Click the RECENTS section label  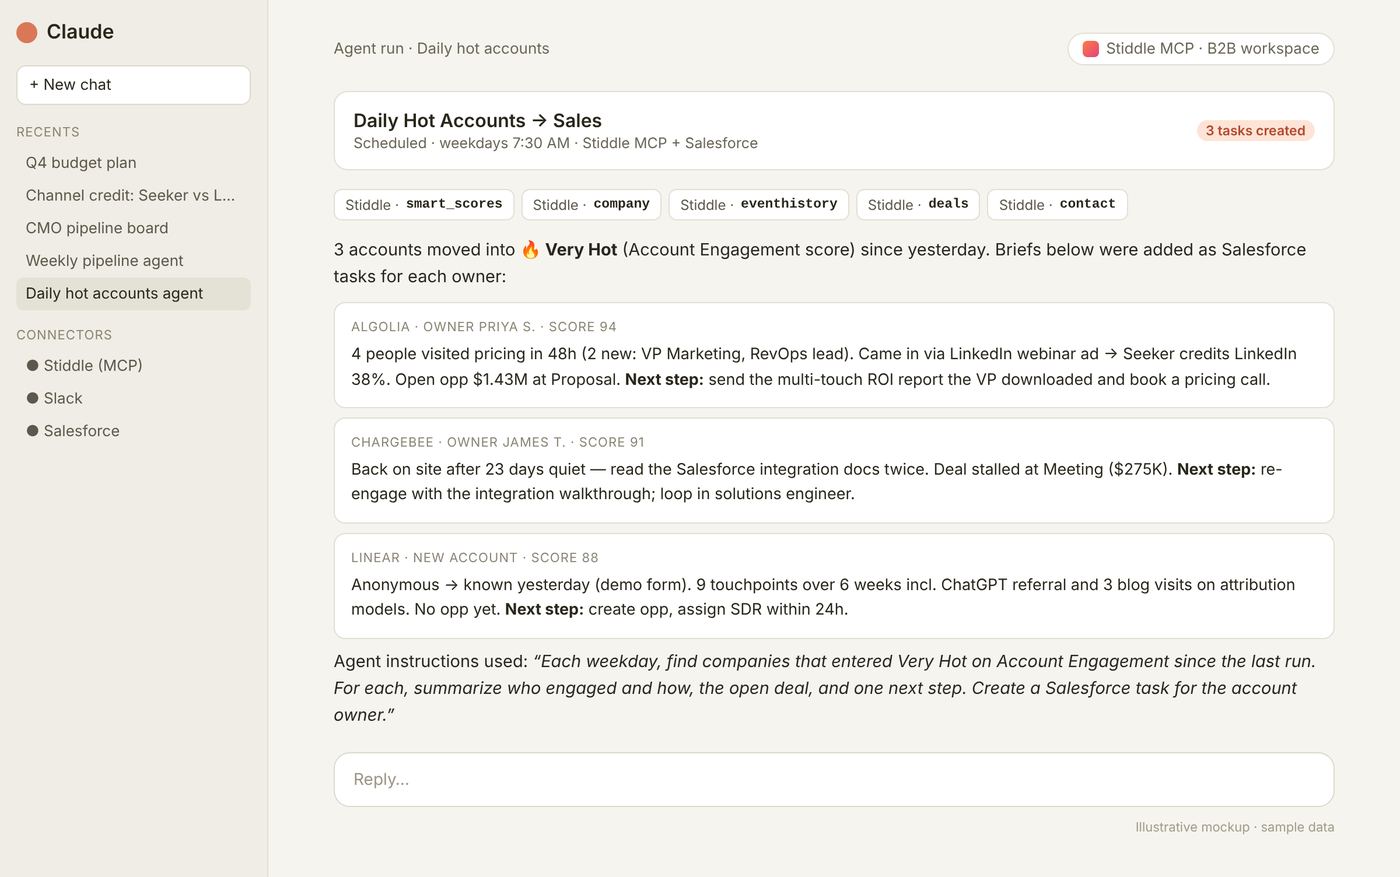click(x=48, y=132)
